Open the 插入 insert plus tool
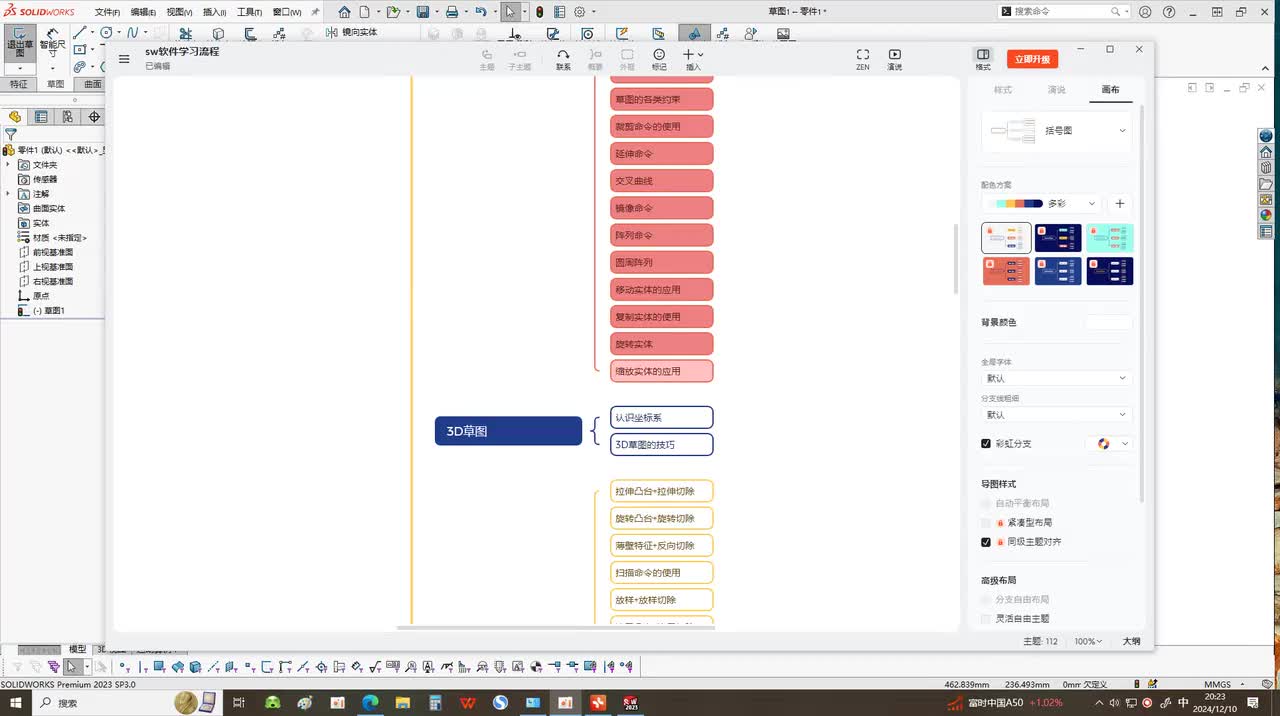Screen dimensions: 1280x716 pos(693,59)
